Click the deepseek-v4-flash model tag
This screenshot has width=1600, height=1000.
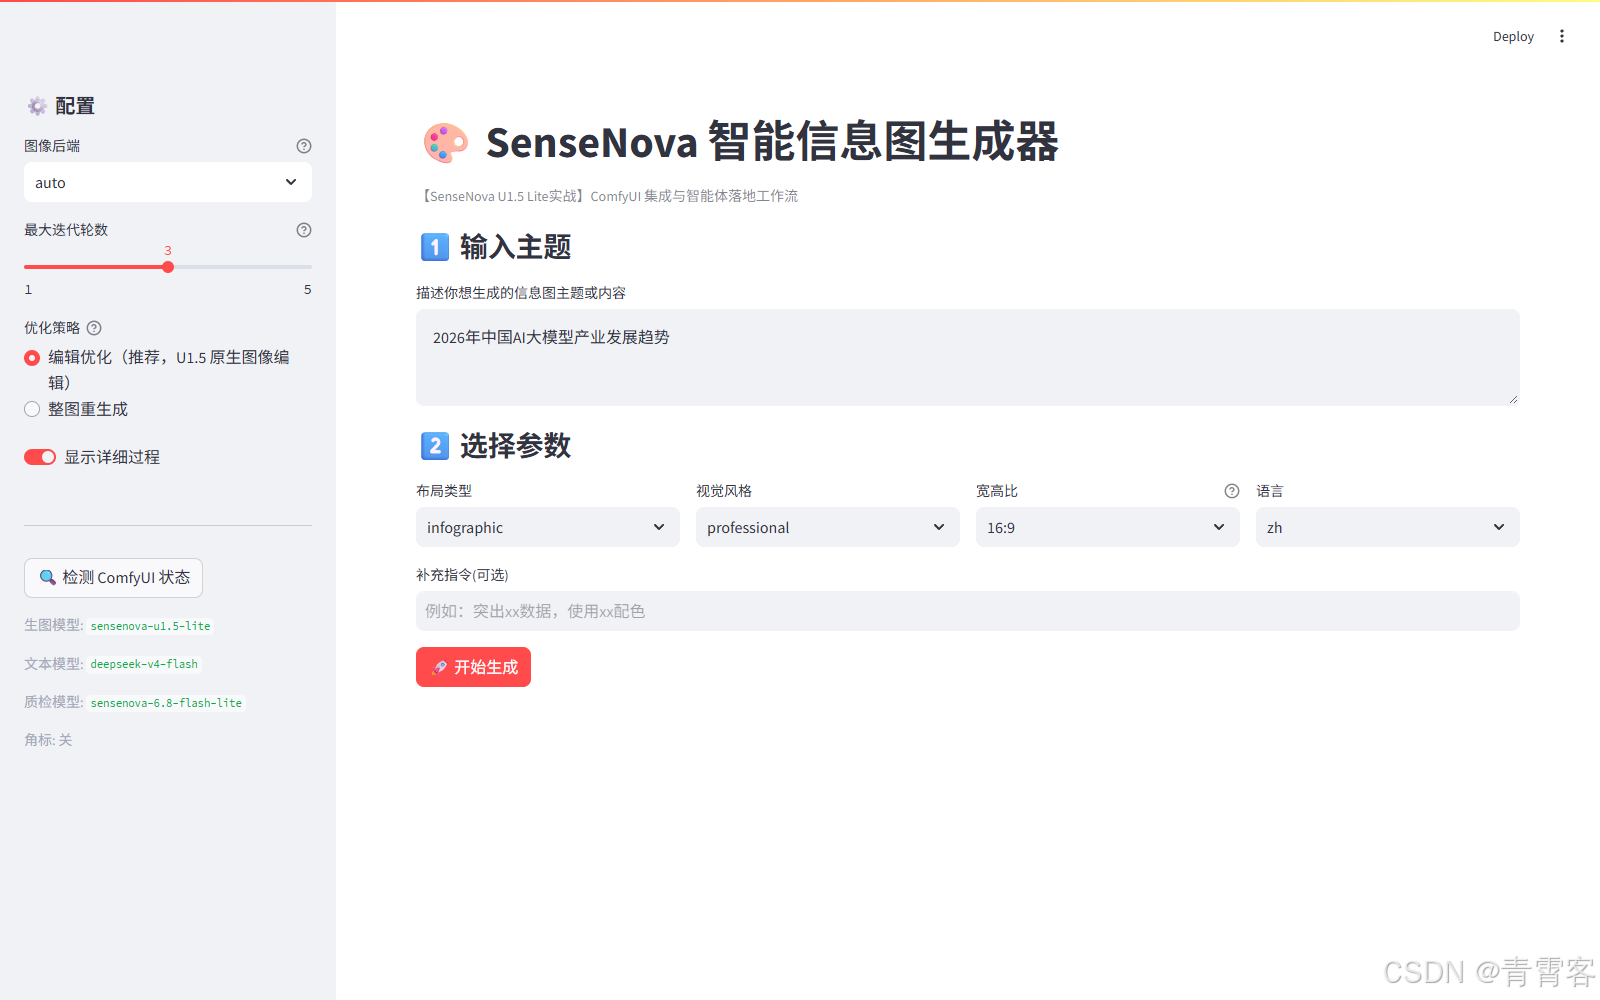[144, 664]
